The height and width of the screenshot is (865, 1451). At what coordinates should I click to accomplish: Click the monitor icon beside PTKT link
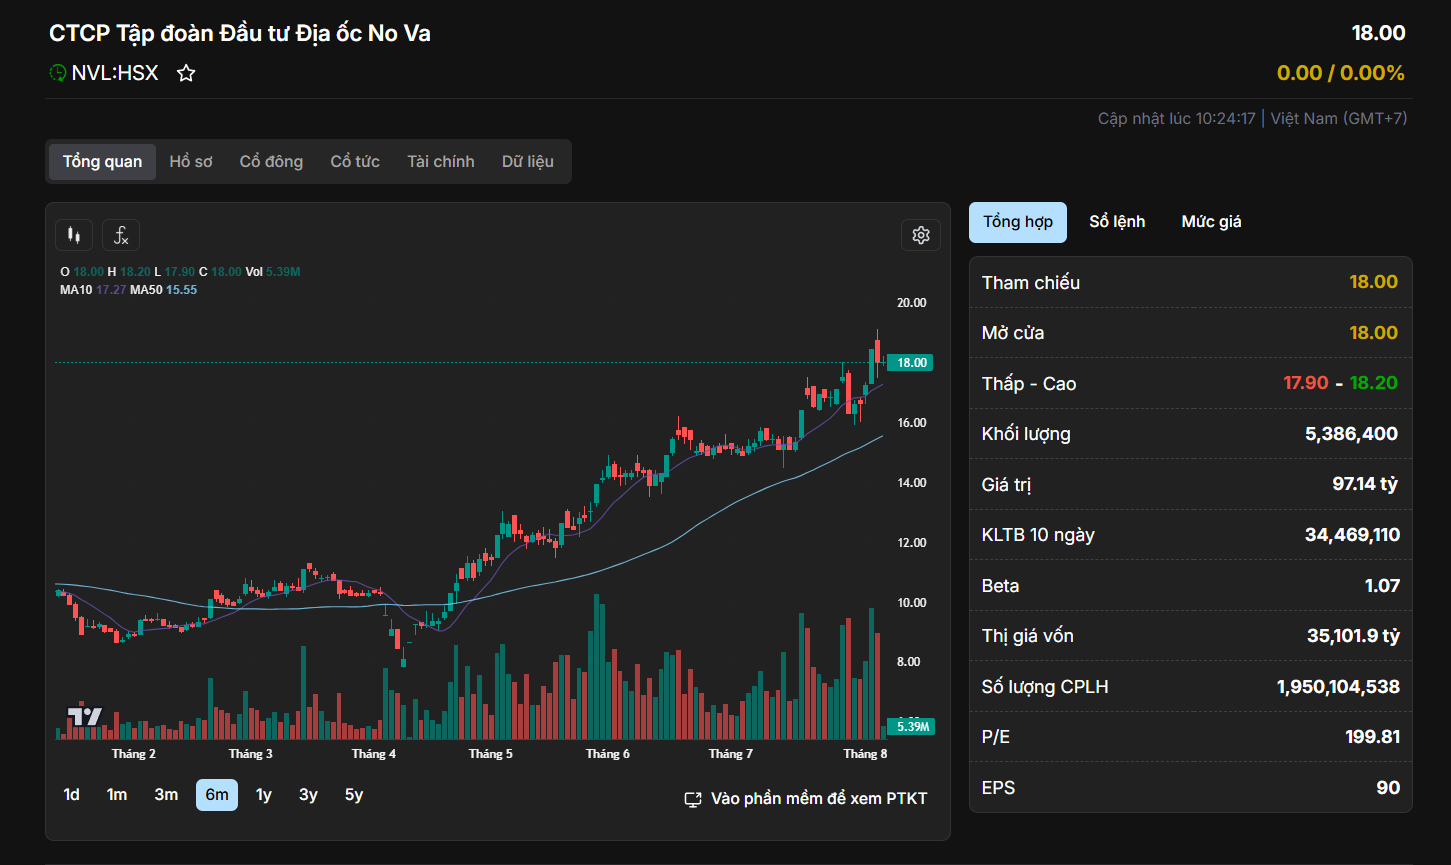693,799
